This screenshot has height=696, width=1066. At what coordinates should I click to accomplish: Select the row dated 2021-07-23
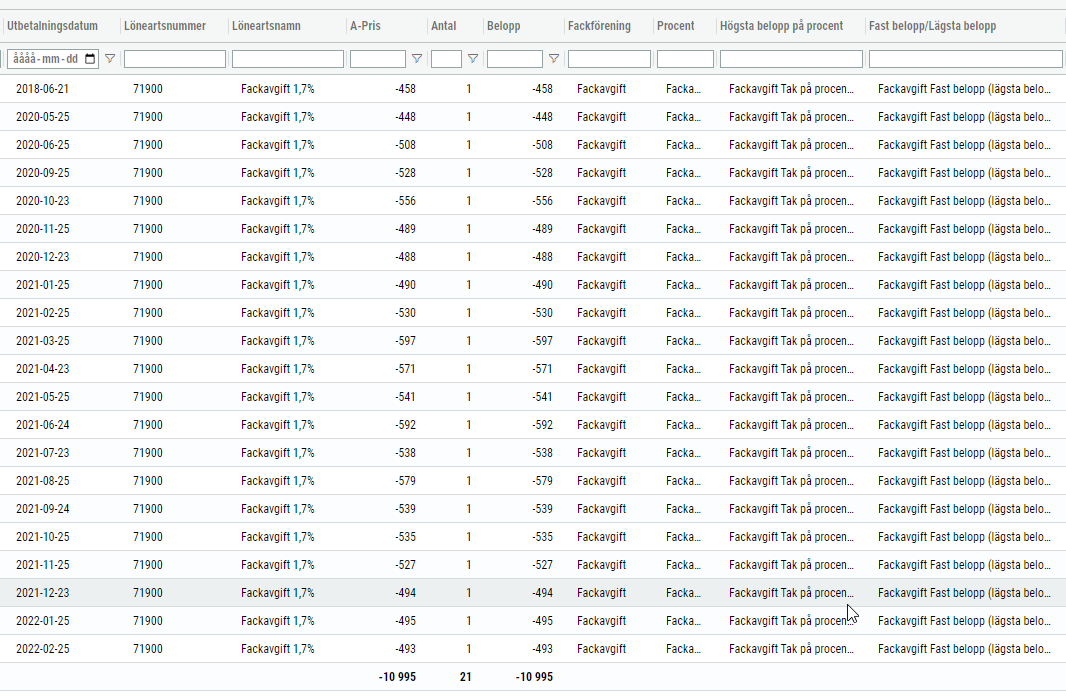click(x=533, y=453)
